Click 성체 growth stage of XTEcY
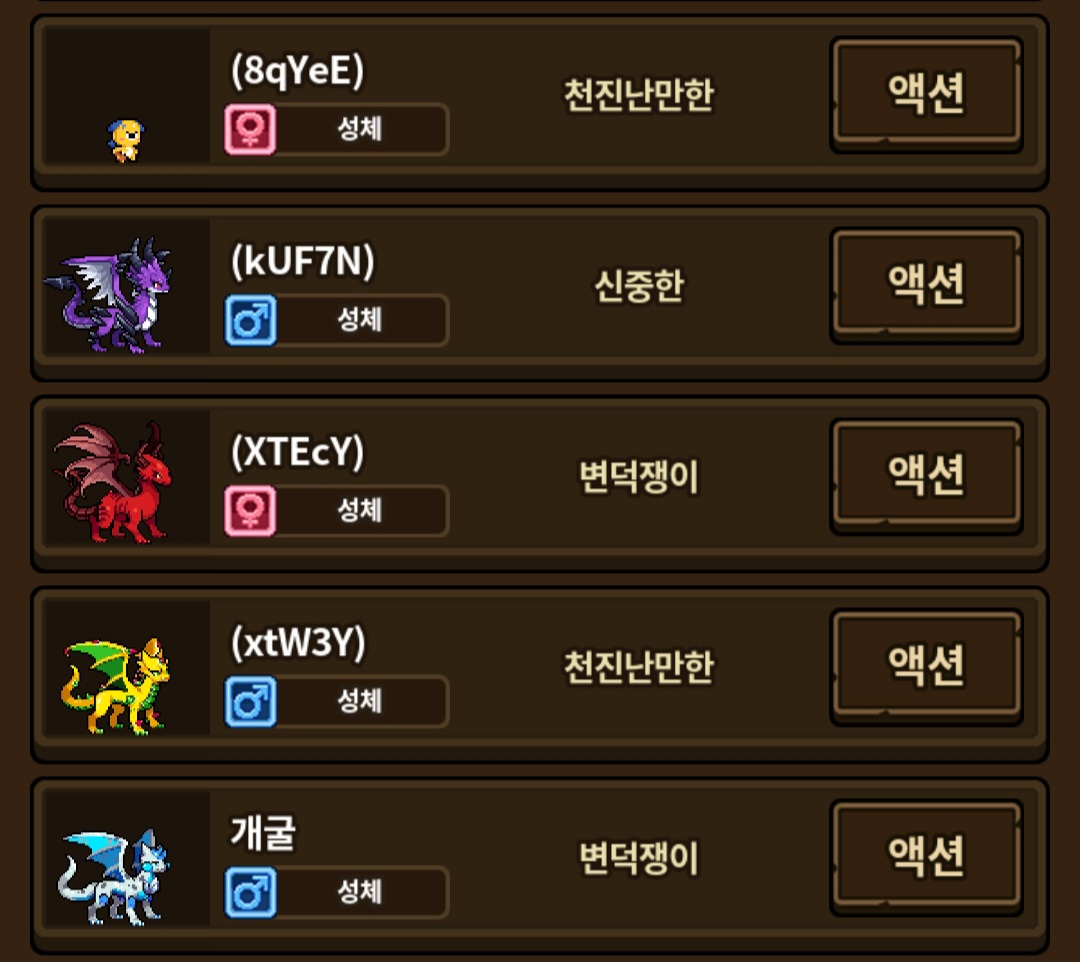1080x962 pixels. coord(360,510)
